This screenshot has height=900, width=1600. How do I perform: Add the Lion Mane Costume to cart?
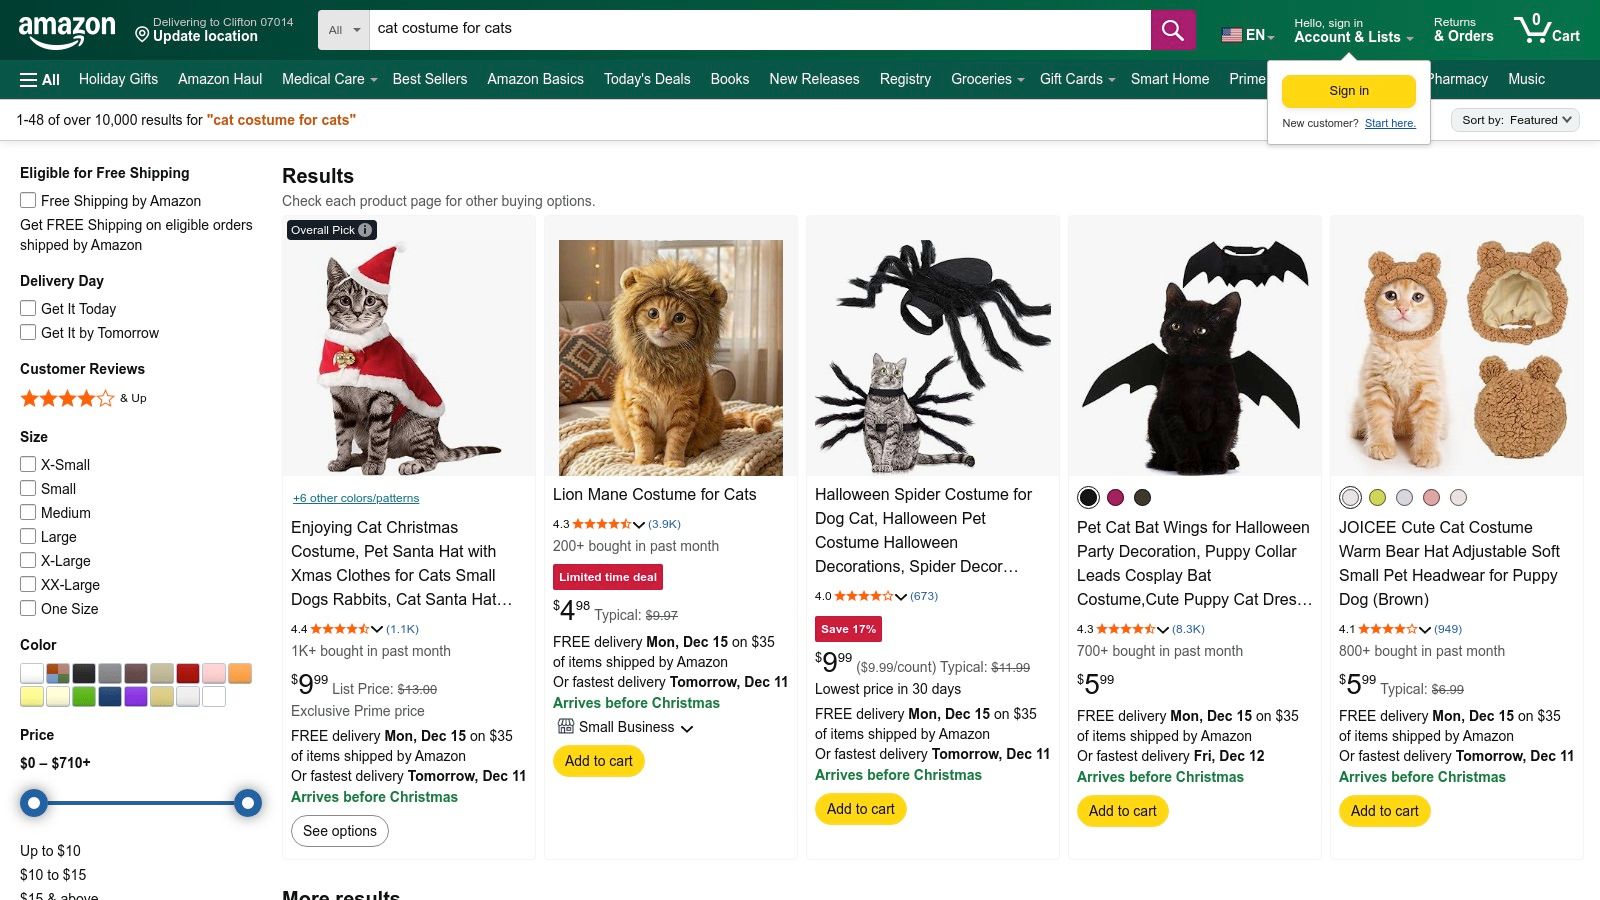pos(598,760)
